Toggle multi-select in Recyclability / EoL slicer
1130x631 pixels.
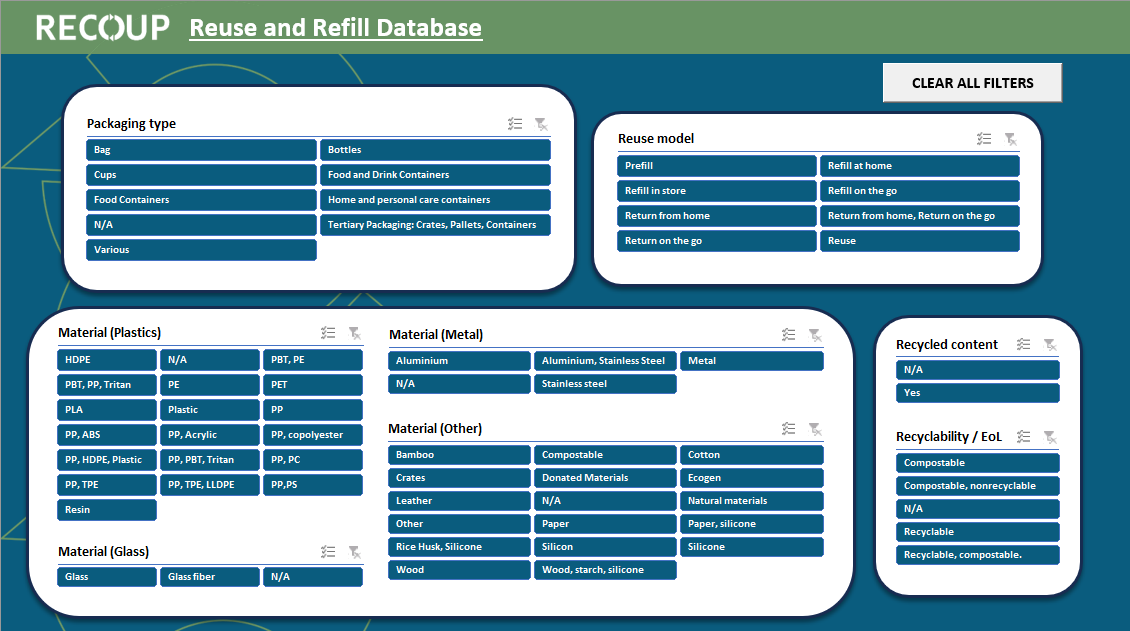tap(1023, 437)
